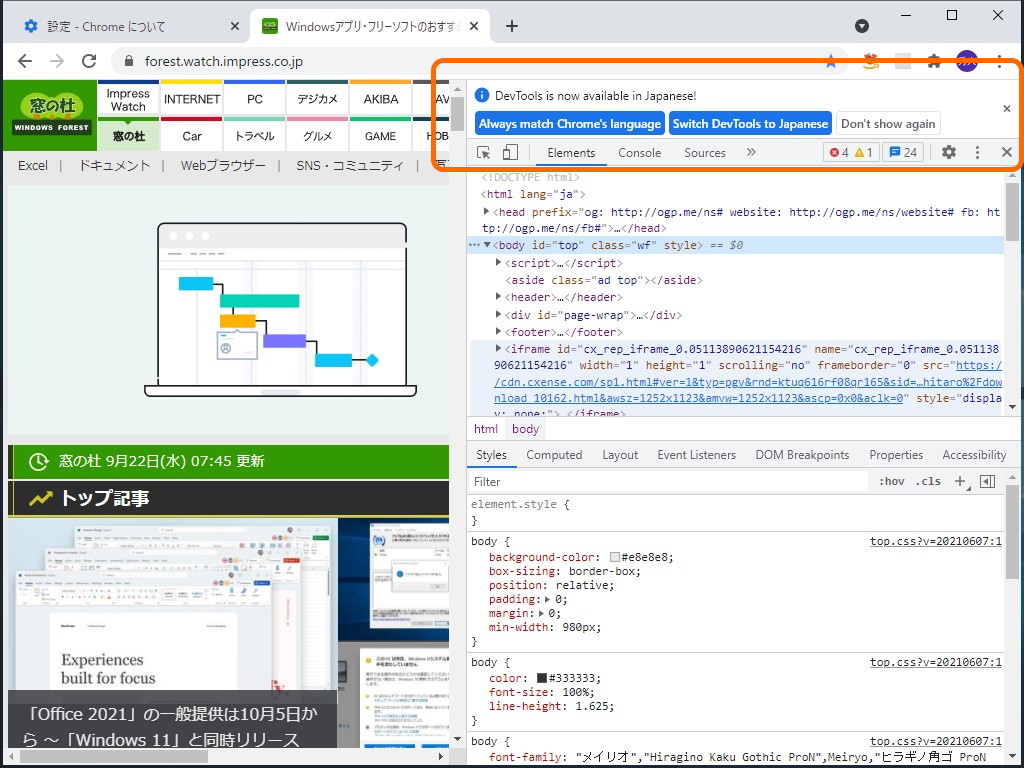Close the DevTools panel

[1006, 152]
